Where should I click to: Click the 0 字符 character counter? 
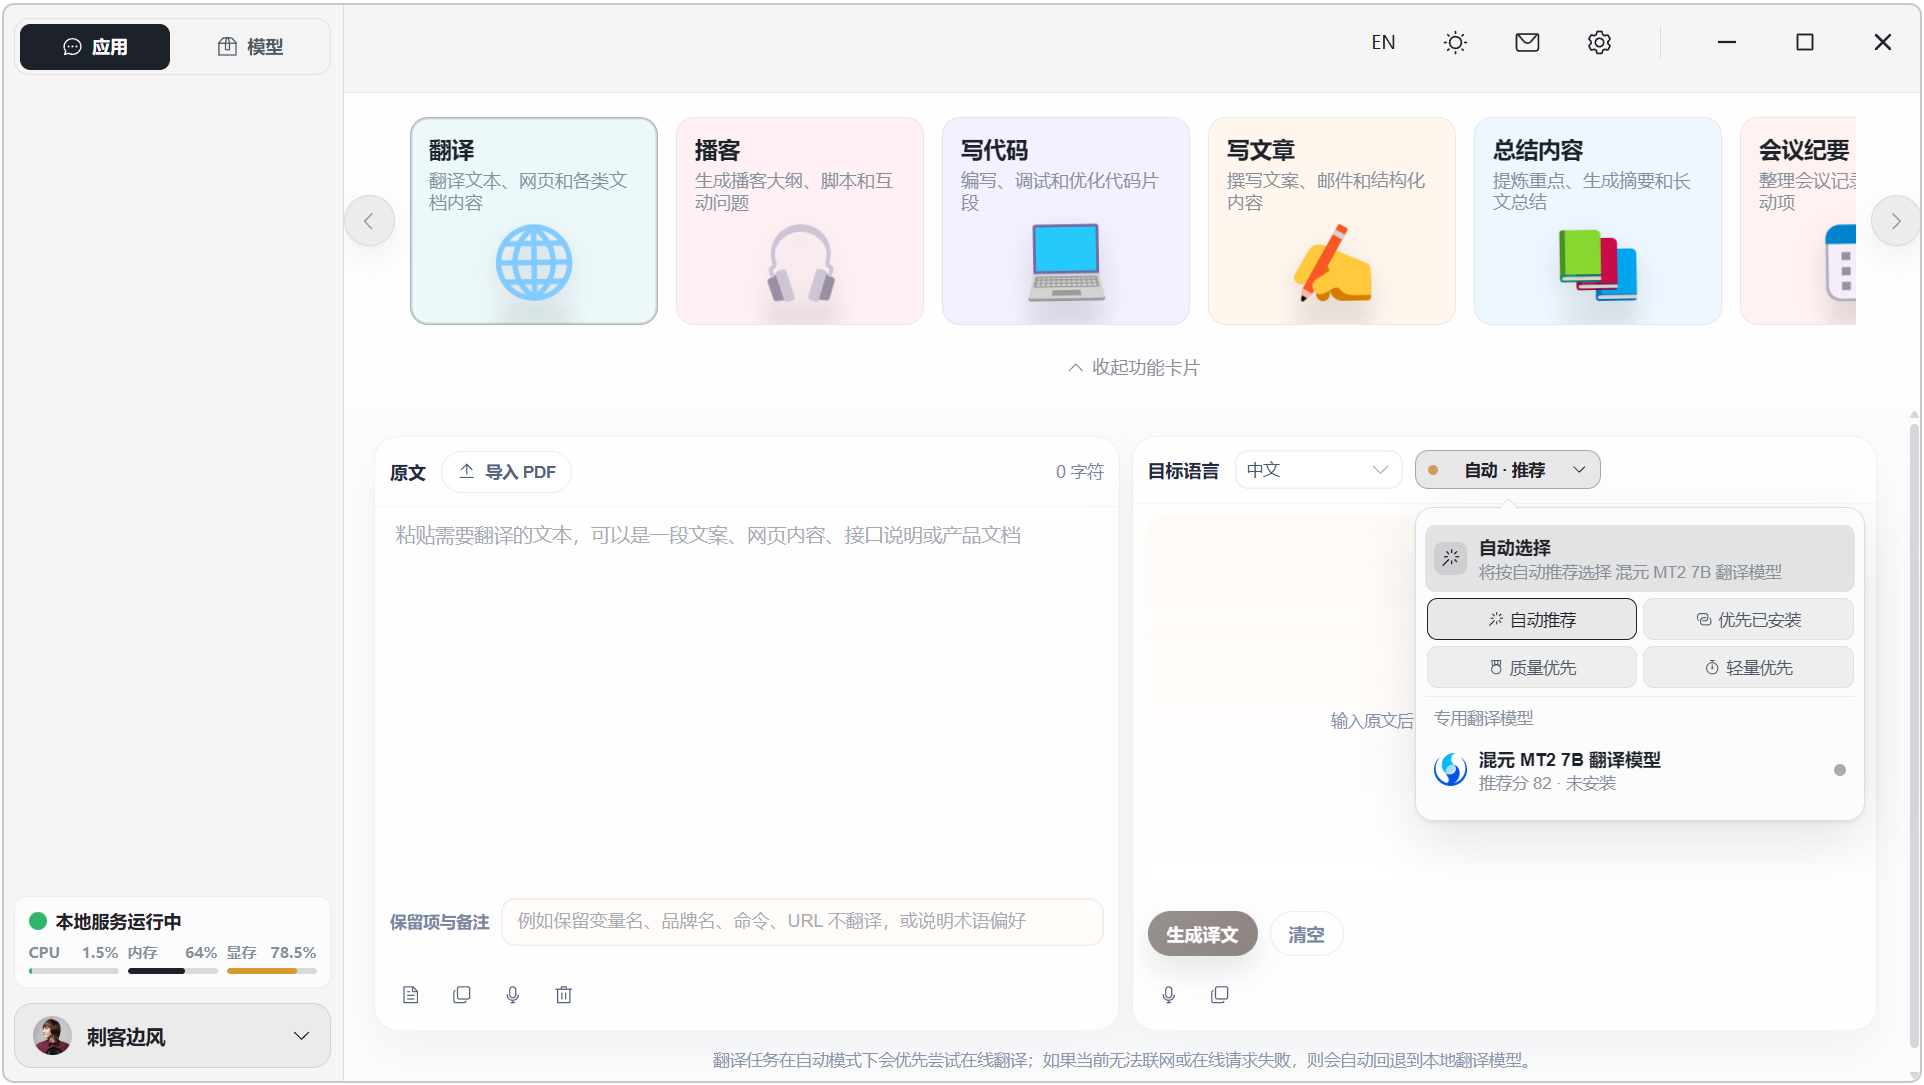tap(1080, 472)
